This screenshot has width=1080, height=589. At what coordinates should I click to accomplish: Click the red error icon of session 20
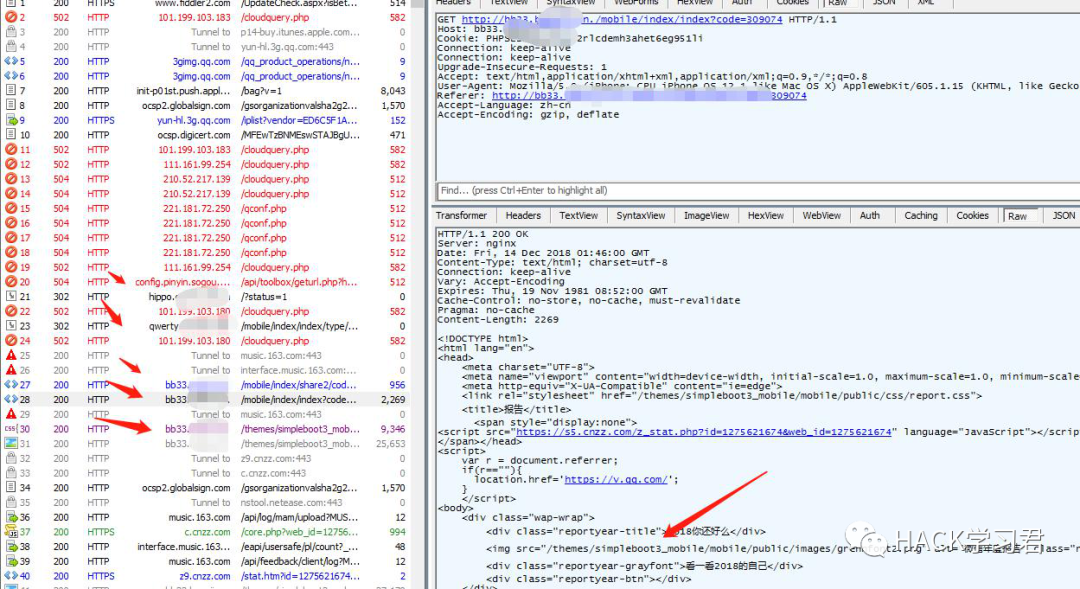click(x=11, y=282)
